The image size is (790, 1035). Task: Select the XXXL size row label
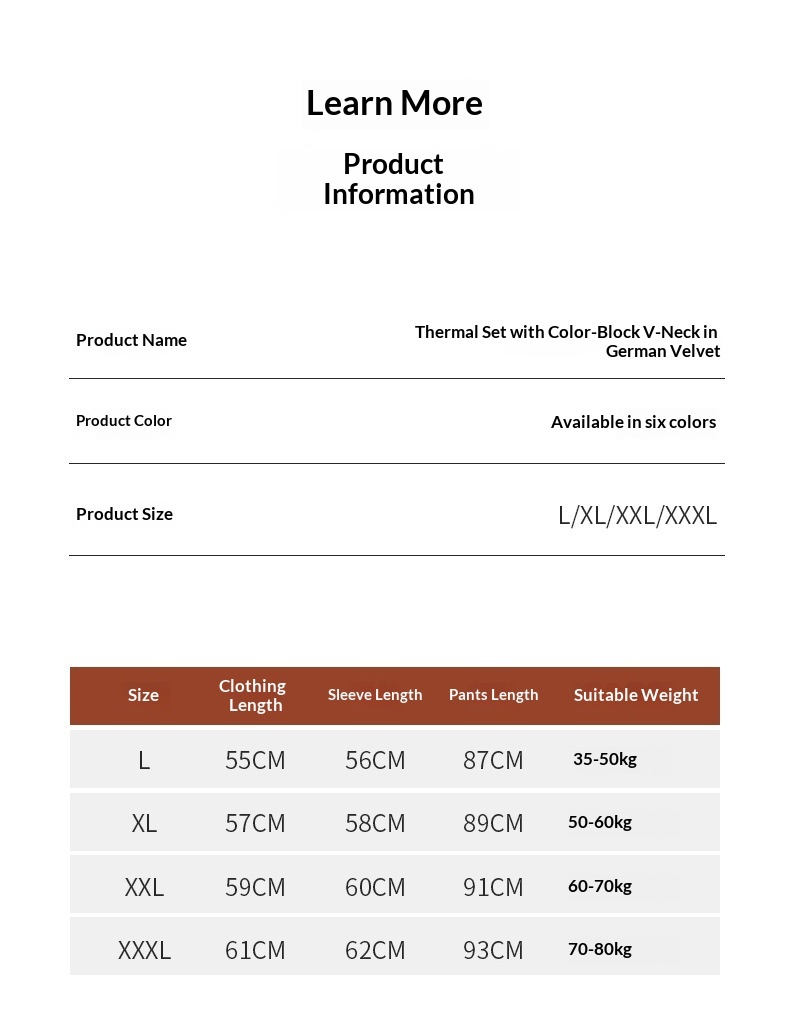(144, 951)
